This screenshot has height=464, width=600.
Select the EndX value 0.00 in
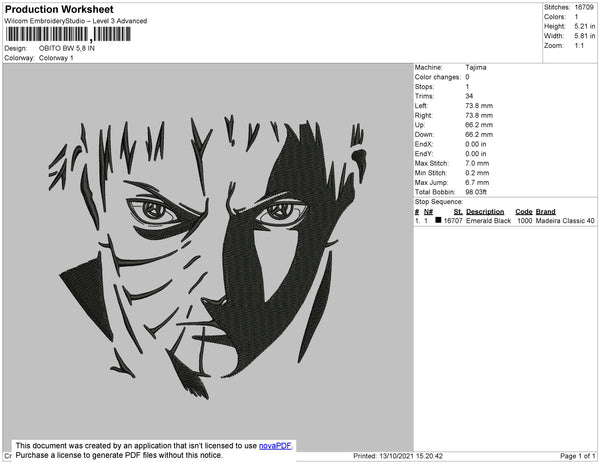pyautogui.click(x=476, y=144)
